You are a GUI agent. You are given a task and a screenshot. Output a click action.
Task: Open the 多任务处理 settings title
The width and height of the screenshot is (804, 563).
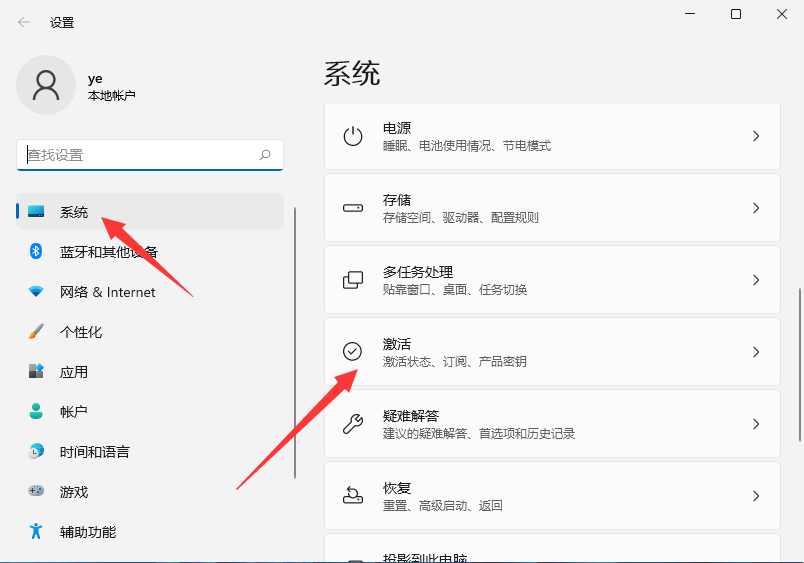(x=418, y=272)
